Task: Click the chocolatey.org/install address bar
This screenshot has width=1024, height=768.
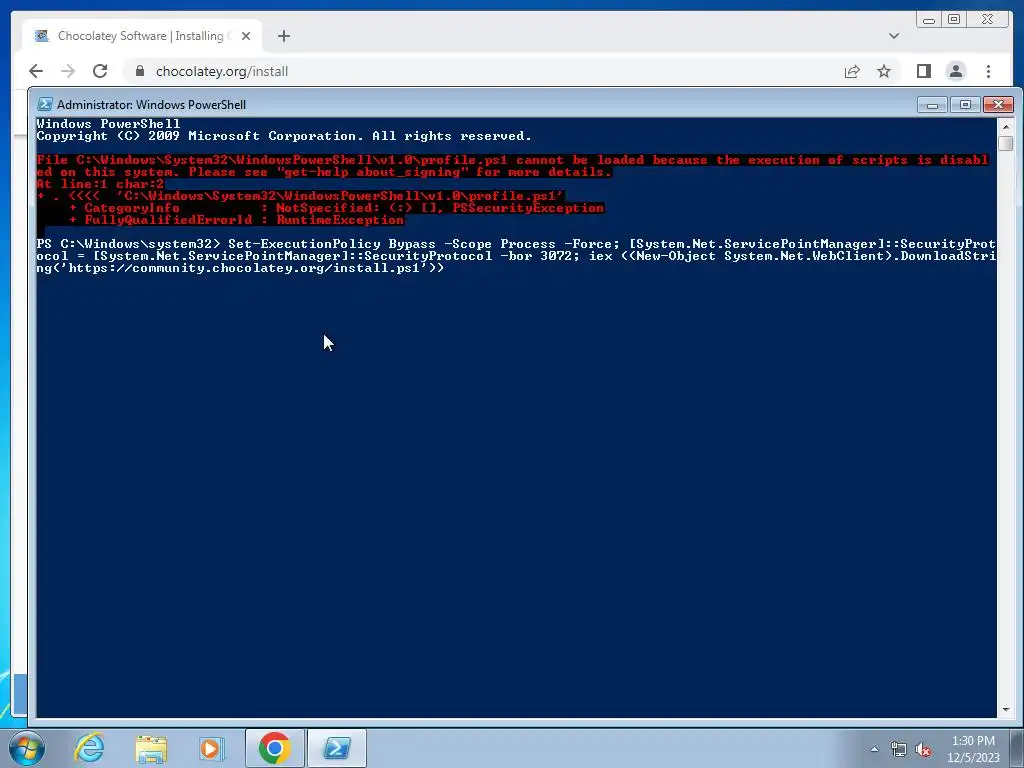Action: (483, 71)
